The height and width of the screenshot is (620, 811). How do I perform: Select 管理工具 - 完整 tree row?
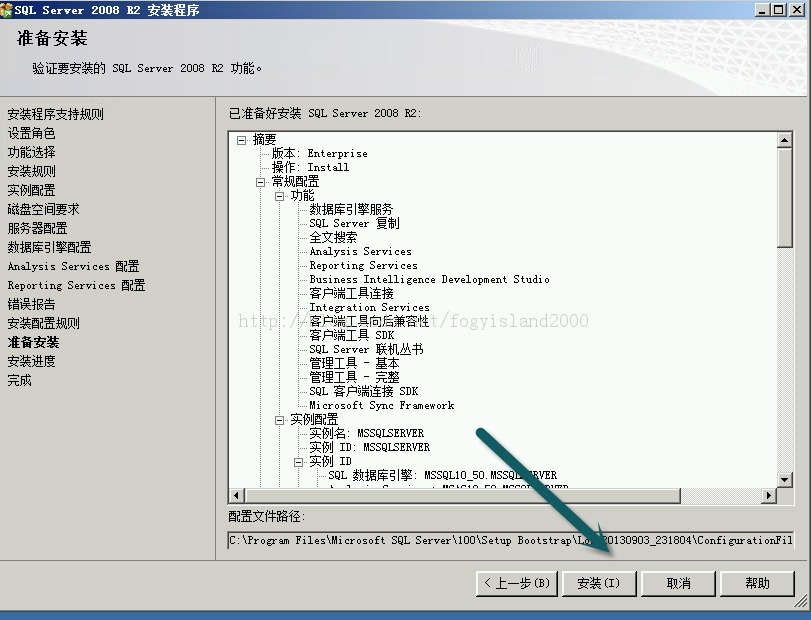point(354,377)
